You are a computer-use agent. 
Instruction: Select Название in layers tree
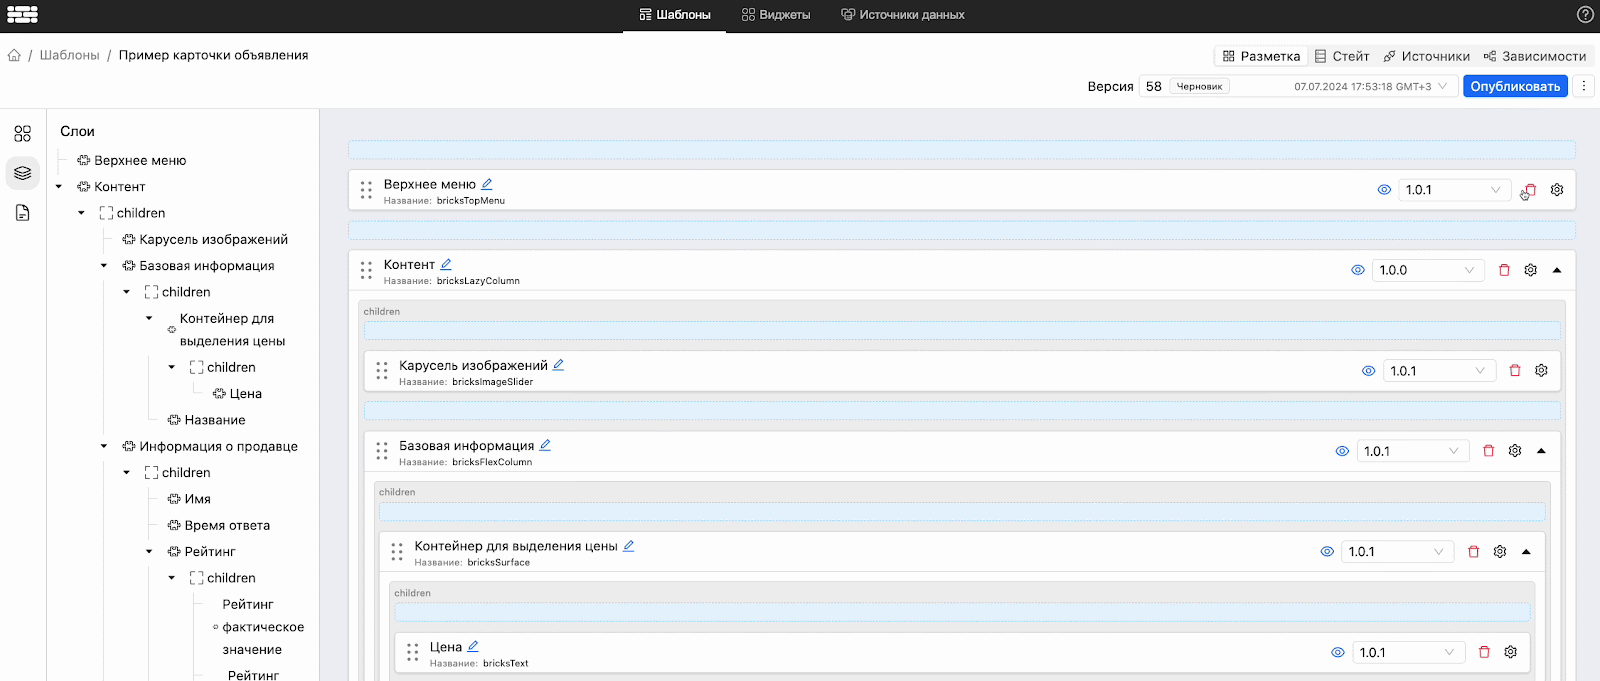click(x=215, y=420)
